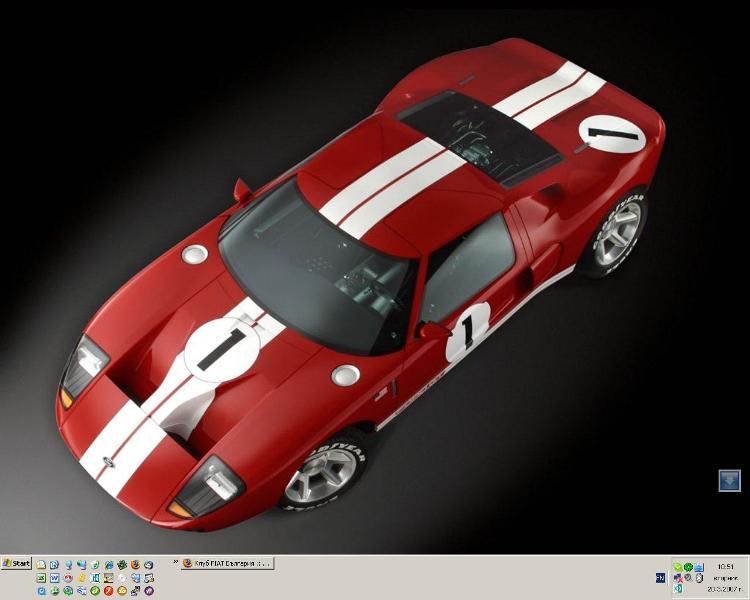Open Word from the Quick Launch bar

[54, 578]
